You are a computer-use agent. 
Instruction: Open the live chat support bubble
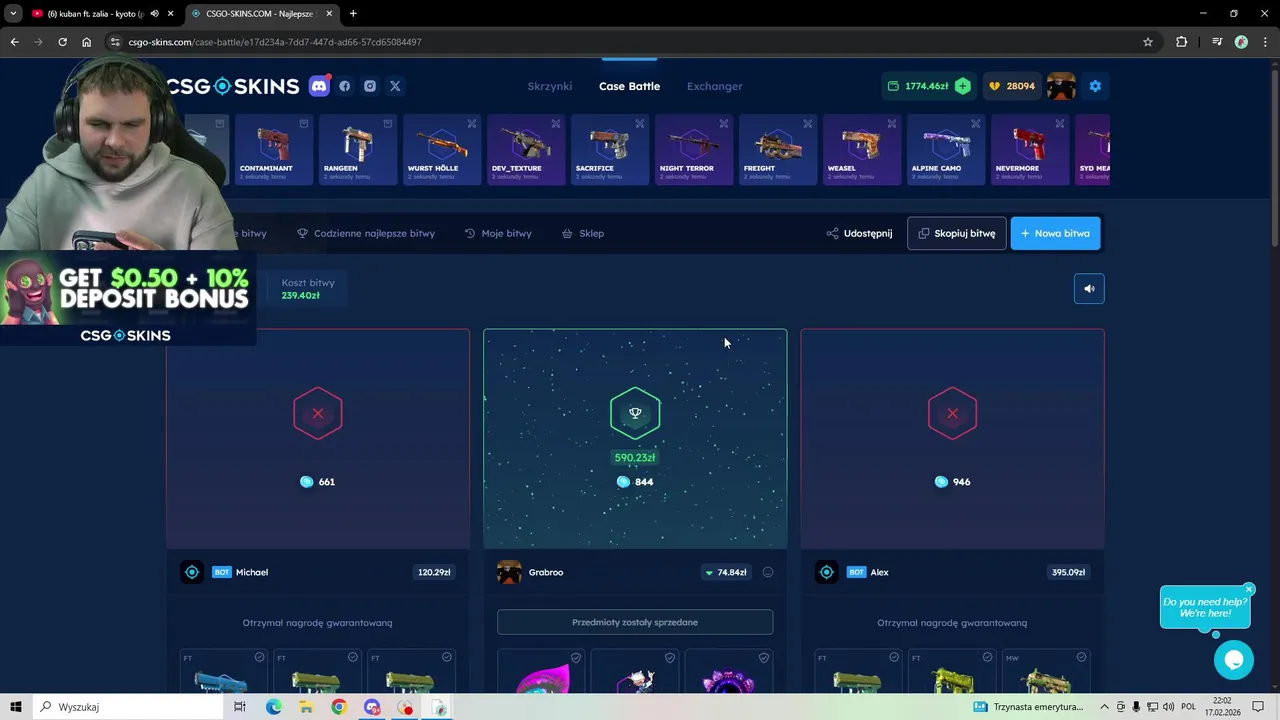[1233, 660]
